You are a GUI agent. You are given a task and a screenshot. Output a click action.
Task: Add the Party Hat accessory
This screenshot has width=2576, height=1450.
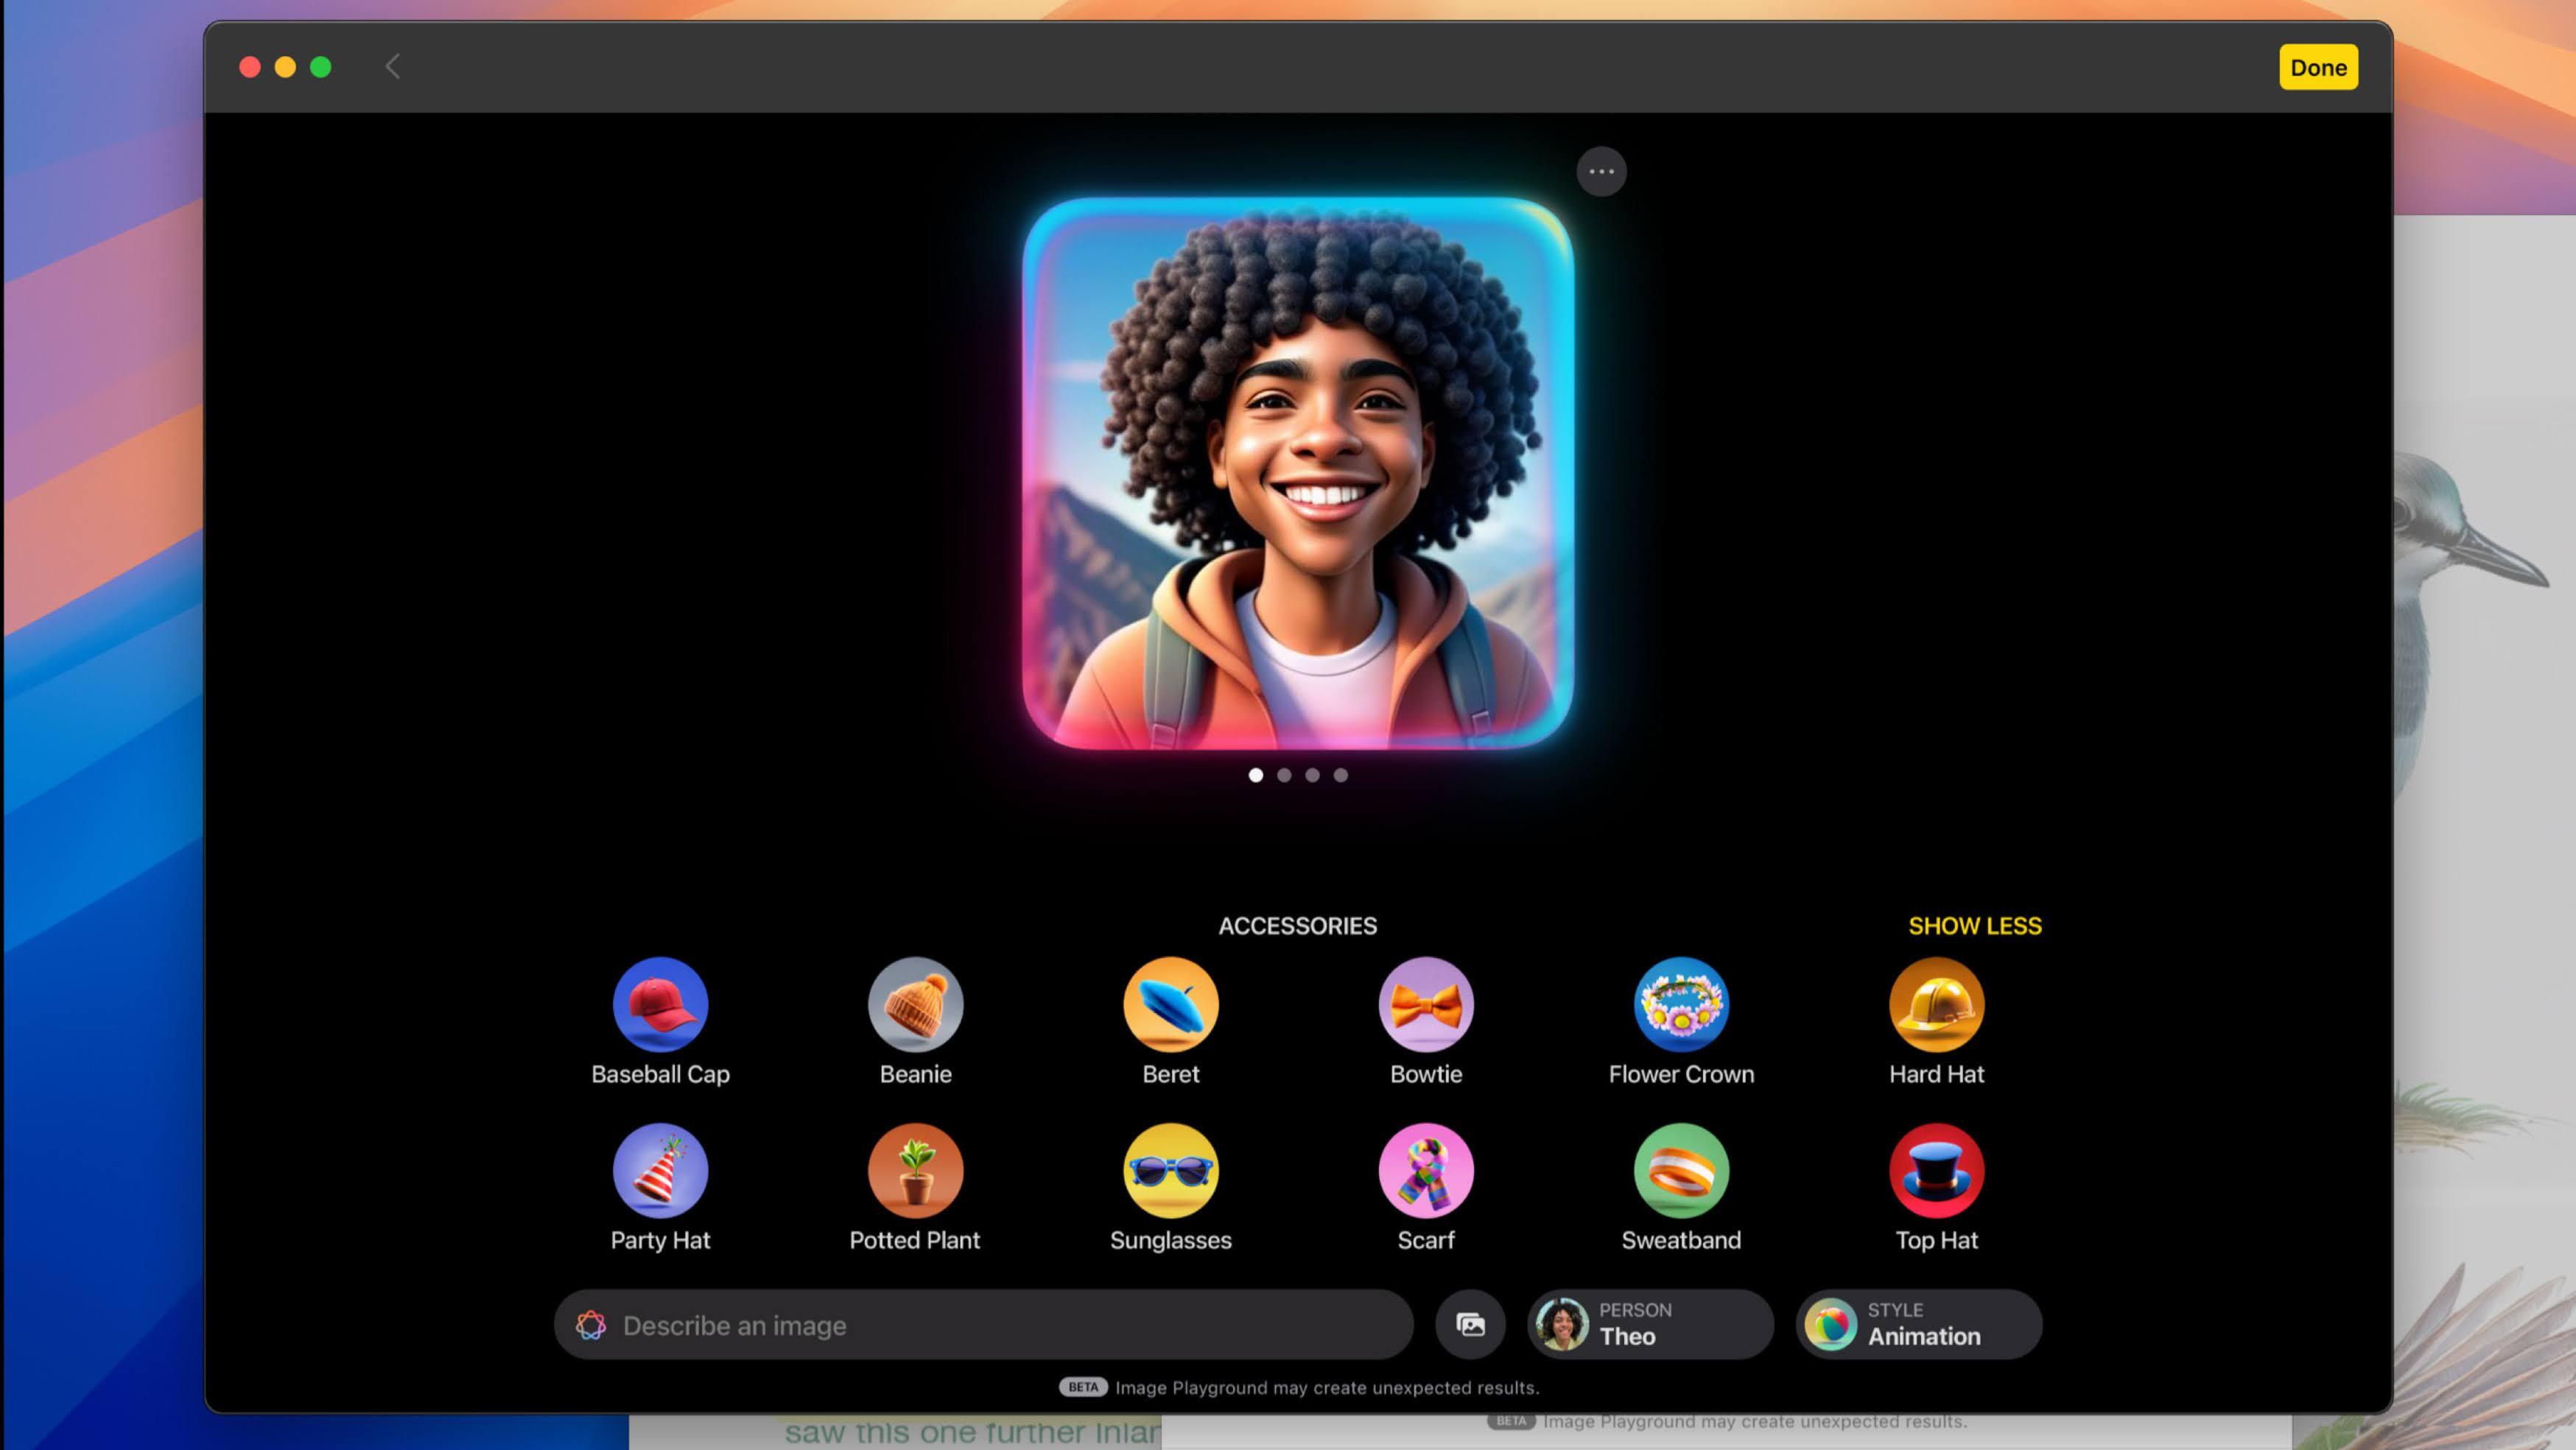point(660,1170)
